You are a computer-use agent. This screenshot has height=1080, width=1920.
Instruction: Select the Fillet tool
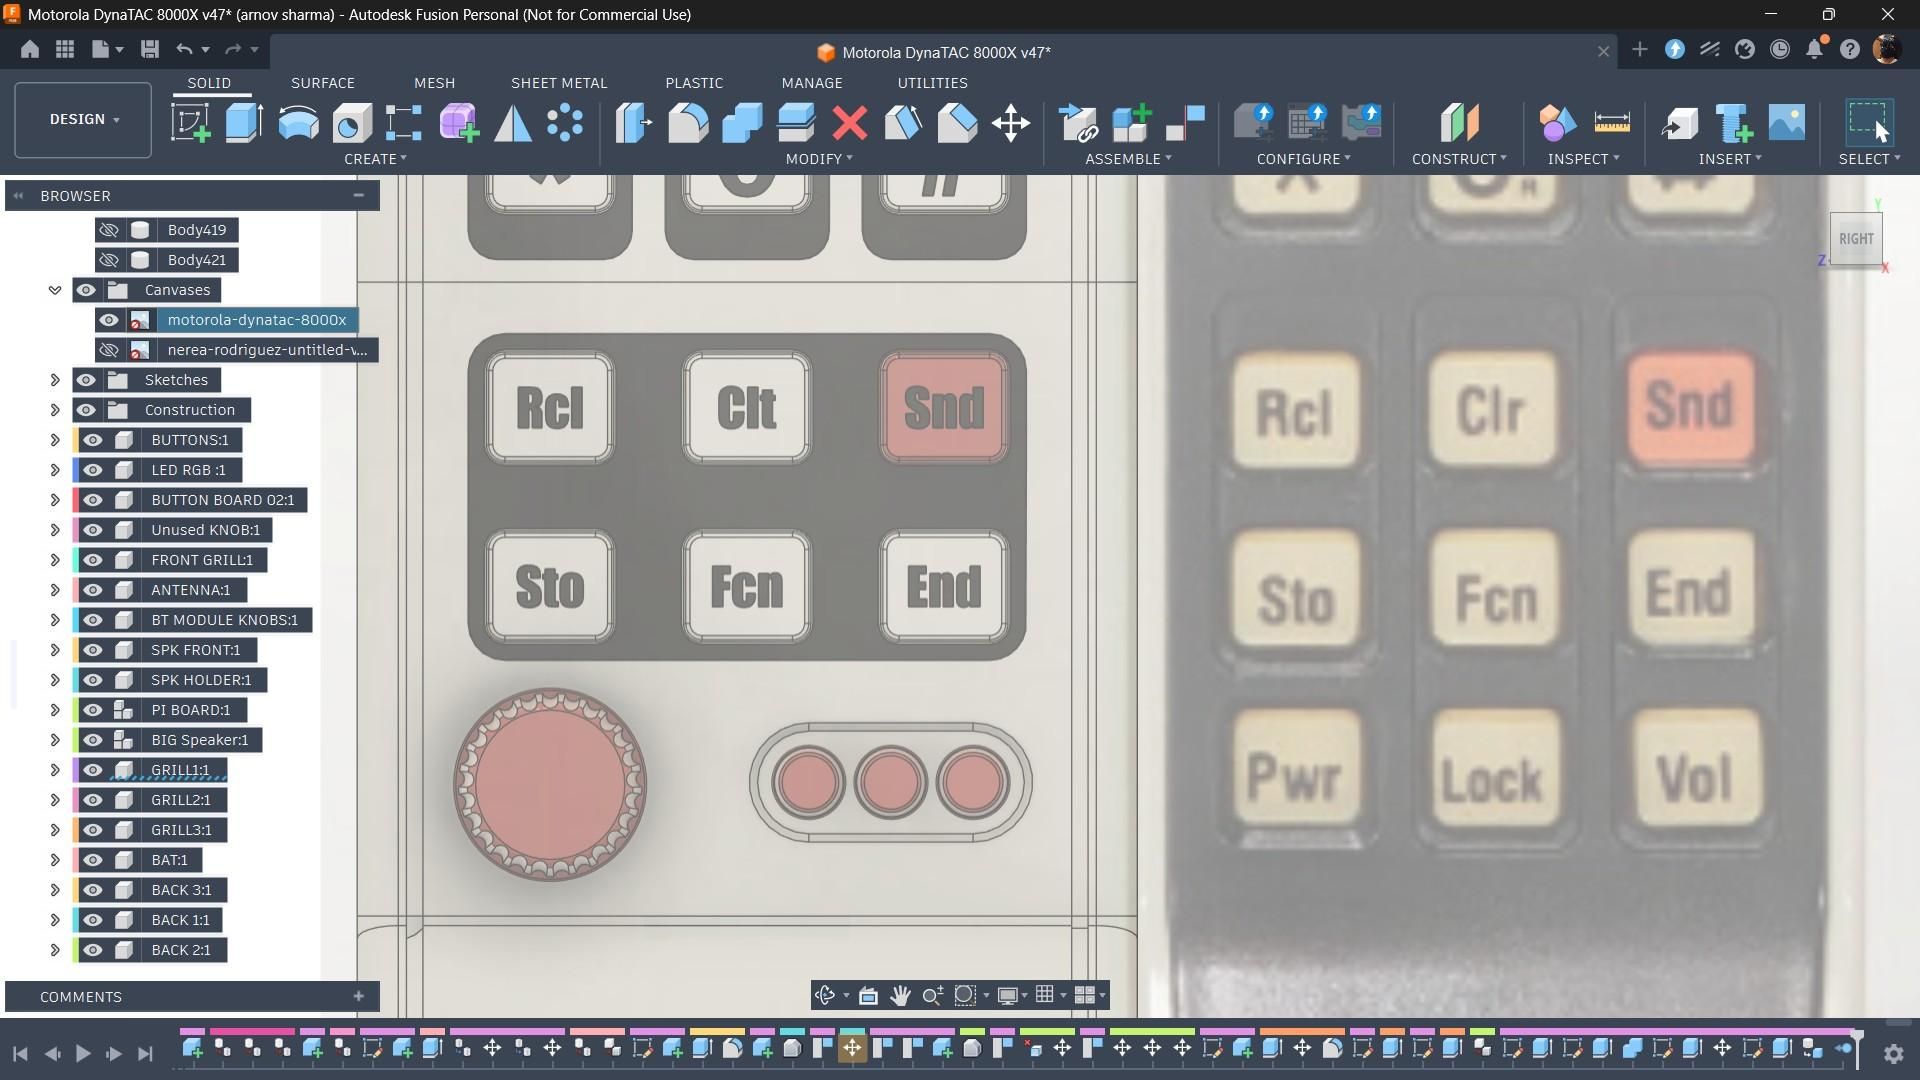[688, 123]
